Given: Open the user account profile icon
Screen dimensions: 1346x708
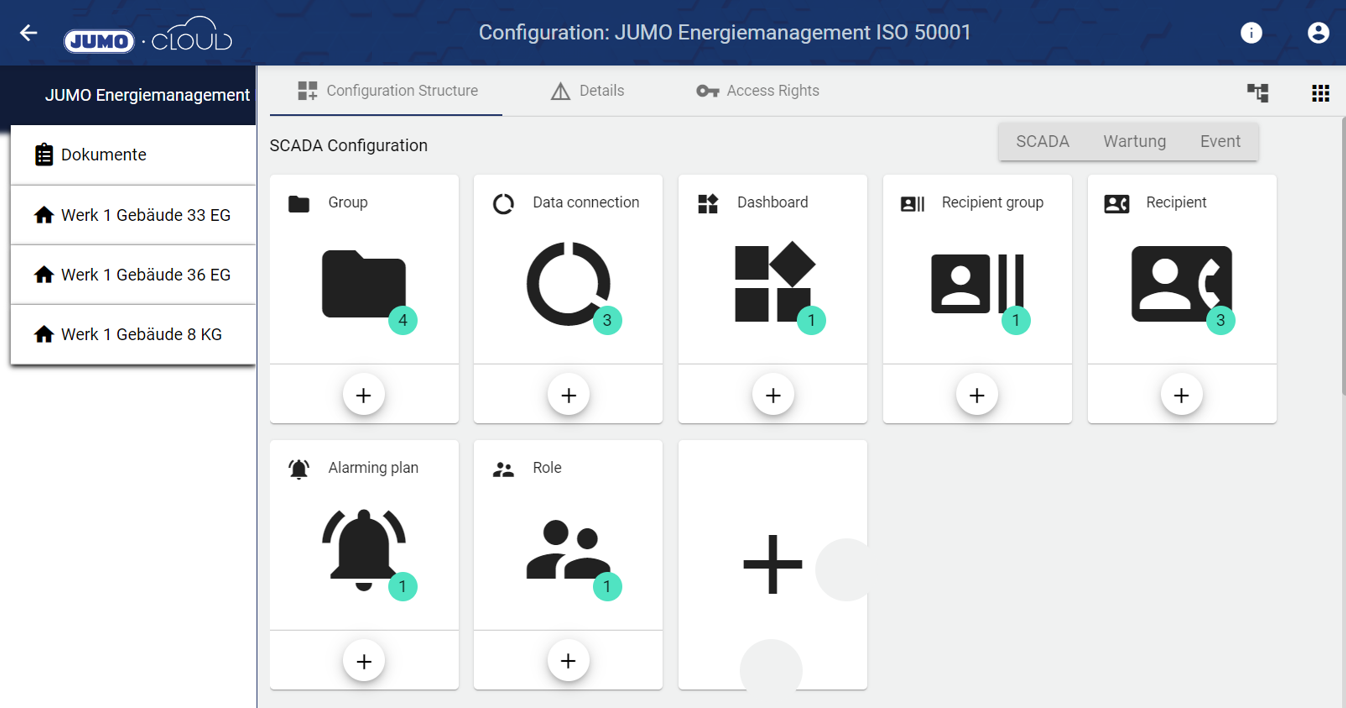Looking at the screenshot, I should pyautogui.click(x=1318, y=33).
